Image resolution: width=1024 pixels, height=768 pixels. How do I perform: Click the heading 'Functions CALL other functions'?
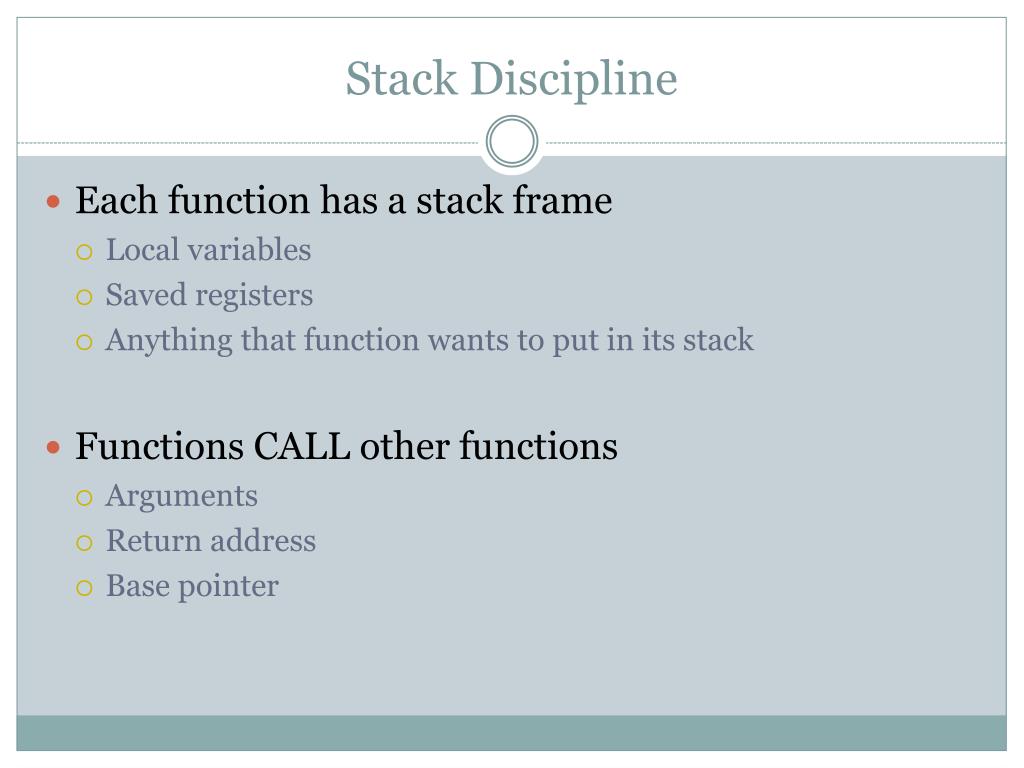(x=346, y=446)
